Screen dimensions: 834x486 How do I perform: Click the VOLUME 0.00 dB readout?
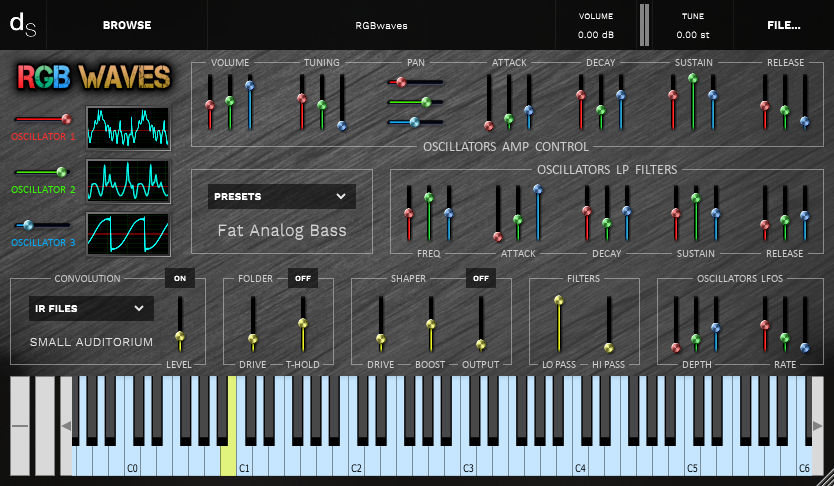coord(596,35)
